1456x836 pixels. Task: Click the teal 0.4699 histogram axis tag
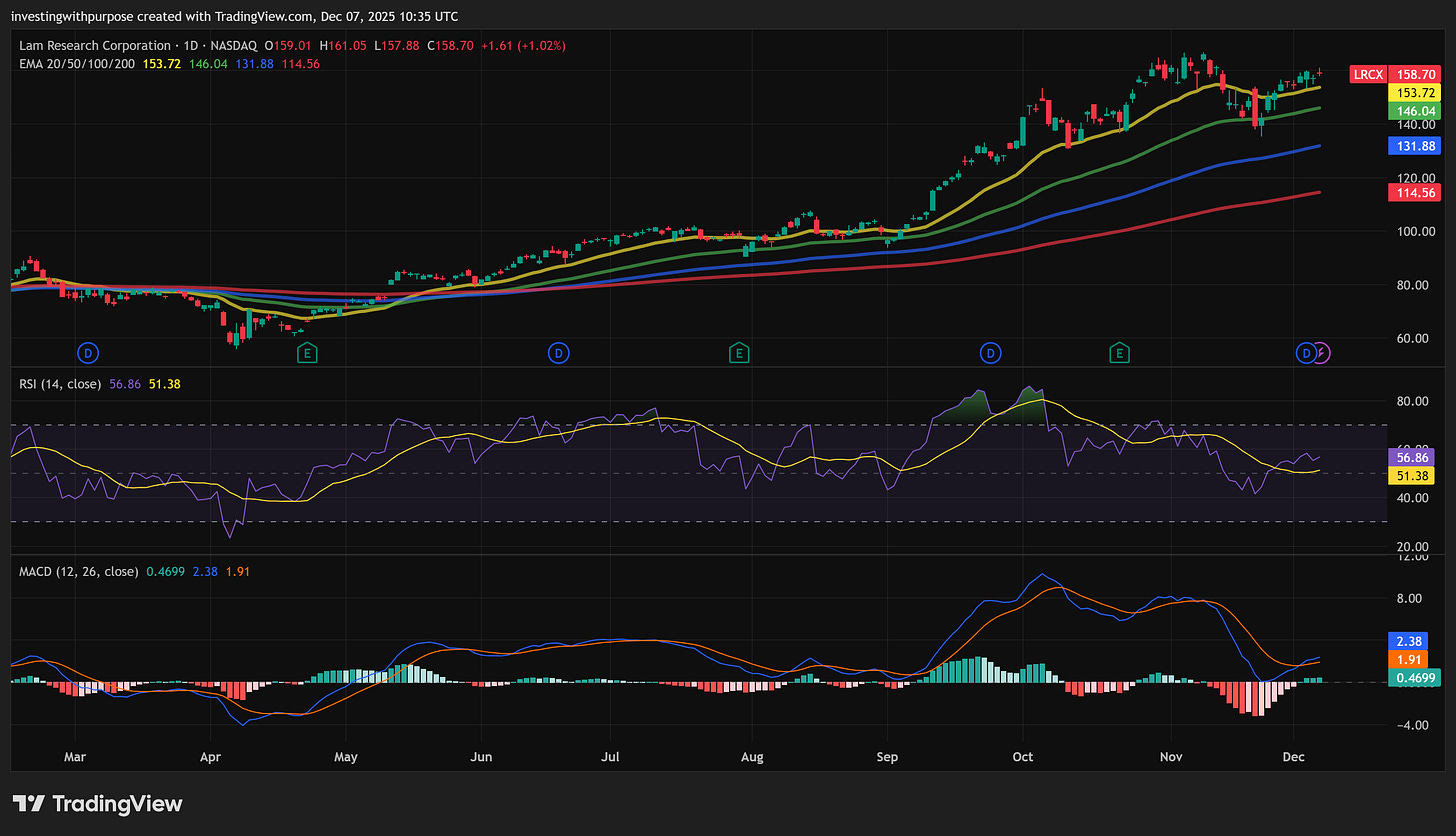[x=1416, y=677]
